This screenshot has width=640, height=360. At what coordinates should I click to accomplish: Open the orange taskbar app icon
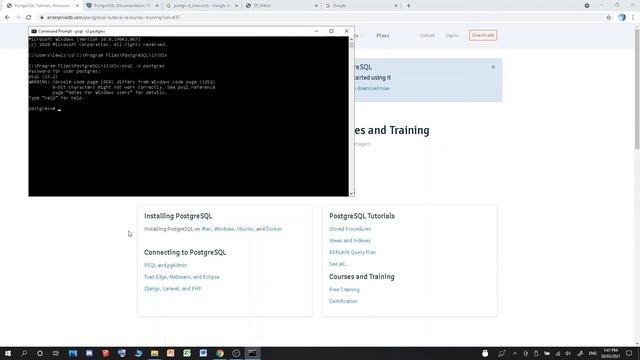(x=171, y=353)
